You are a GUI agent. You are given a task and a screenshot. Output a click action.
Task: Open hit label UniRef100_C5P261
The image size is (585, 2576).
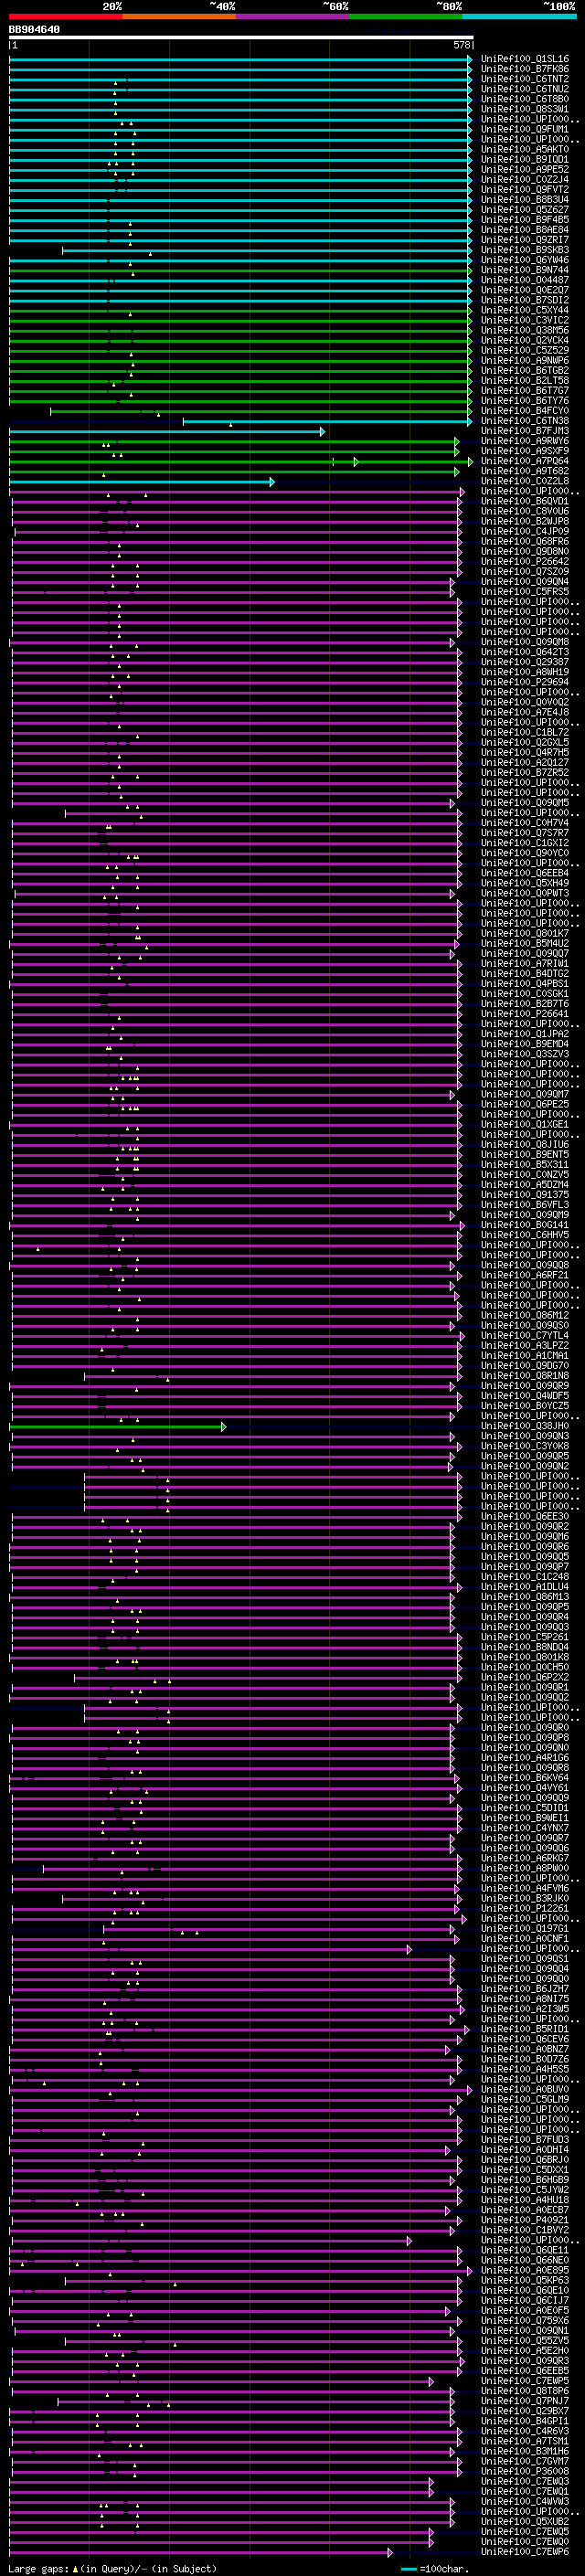pos(525,1637)
